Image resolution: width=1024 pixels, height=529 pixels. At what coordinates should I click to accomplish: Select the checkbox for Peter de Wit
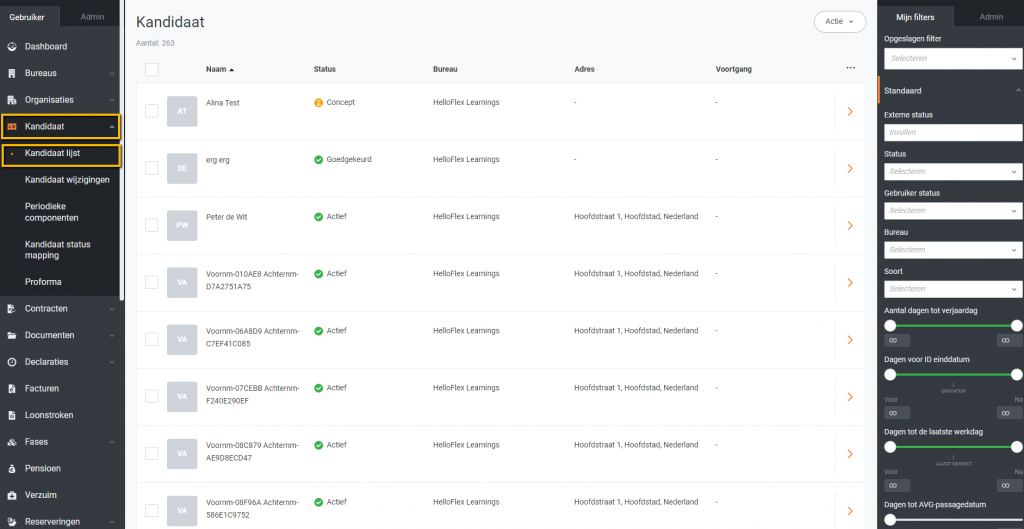pos(152,225)
